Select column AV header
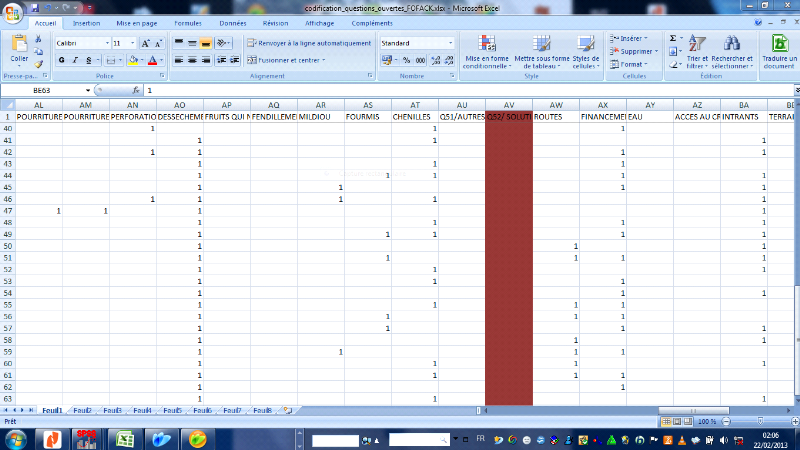This screenshot has width=800, height=450. point(509,105)
